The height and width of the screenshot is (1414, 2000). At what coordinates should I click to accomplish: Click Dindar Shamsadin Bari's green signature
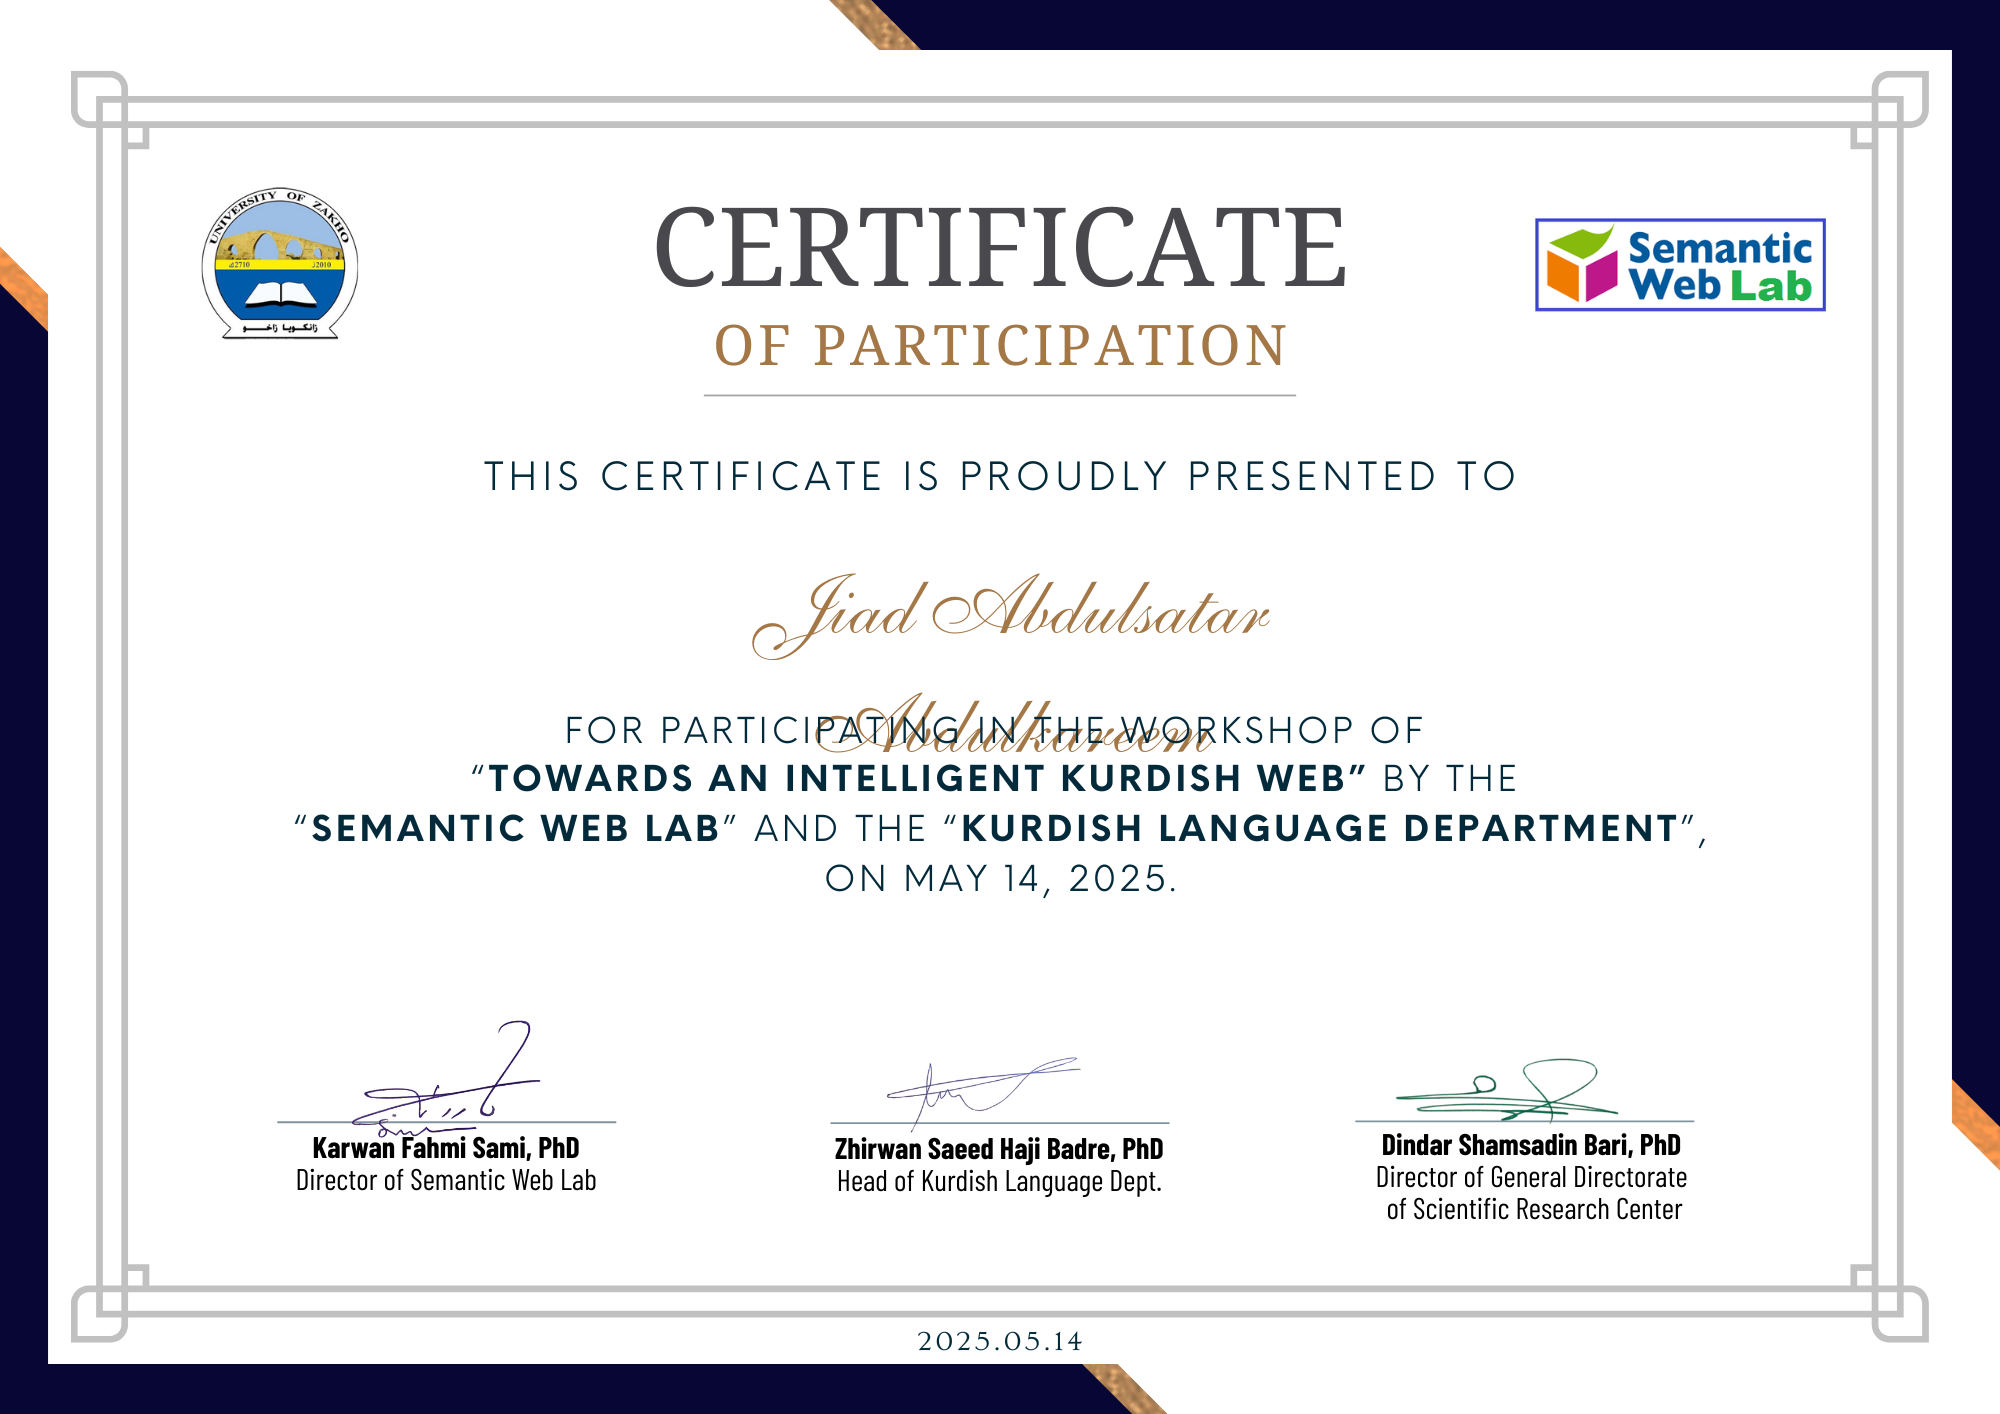pos(1507,1090)
